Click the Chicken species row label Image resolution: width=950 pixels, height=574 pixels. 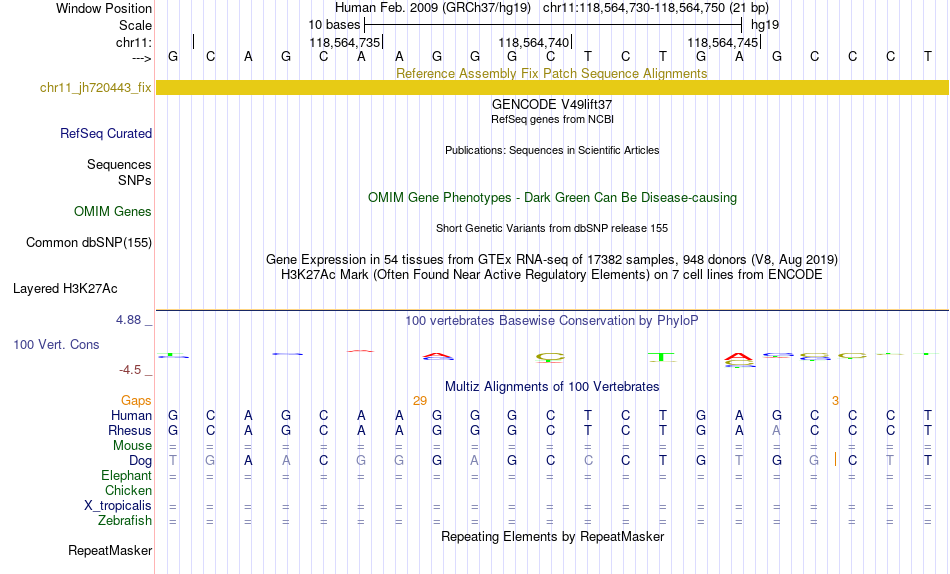pos(128,490)
